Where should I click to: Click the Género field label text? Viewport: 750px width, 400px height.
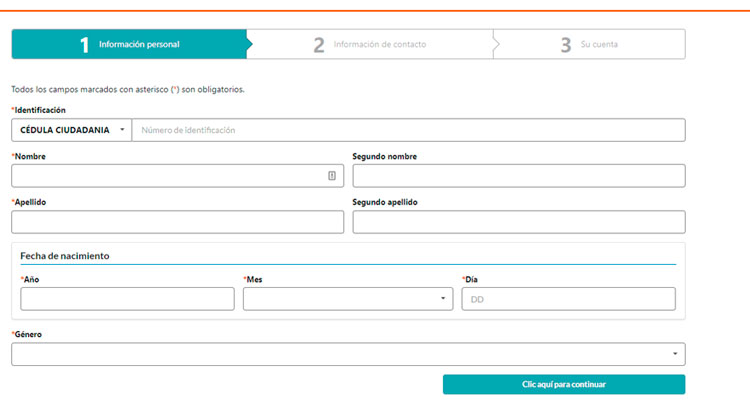28,334
